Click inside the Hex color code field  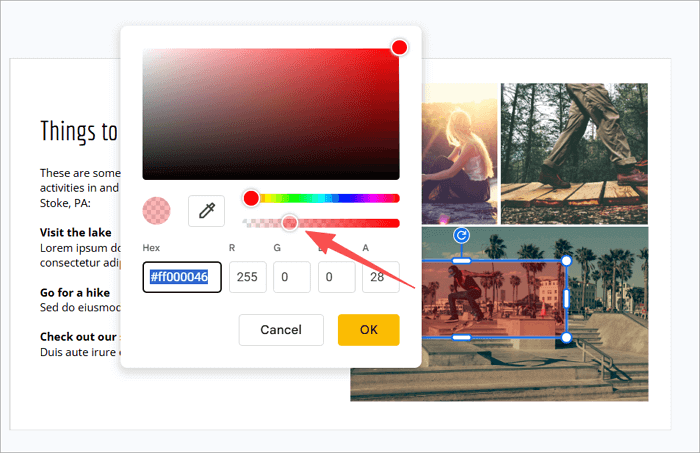[x=182, y=277]
